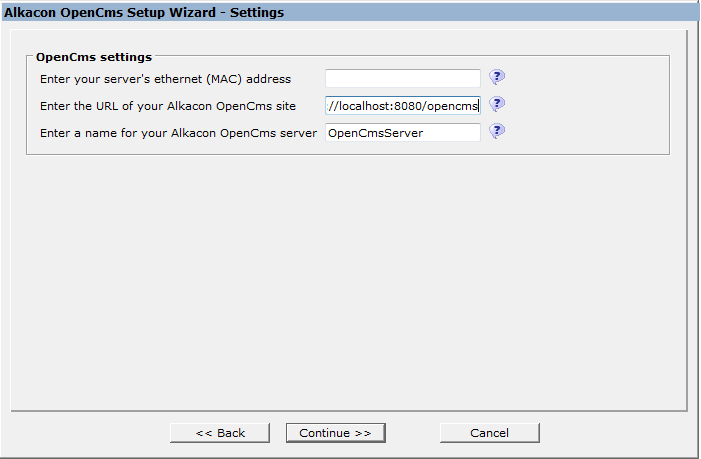701x459 pixels.
Task: Click the "OpenCmsServer" text in the name box
Action: pyautogui.click(x=375, y=132)
